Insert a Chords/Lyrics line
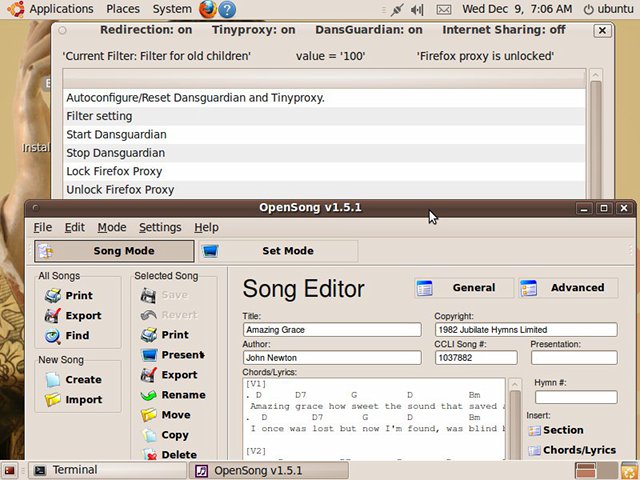 572,450
